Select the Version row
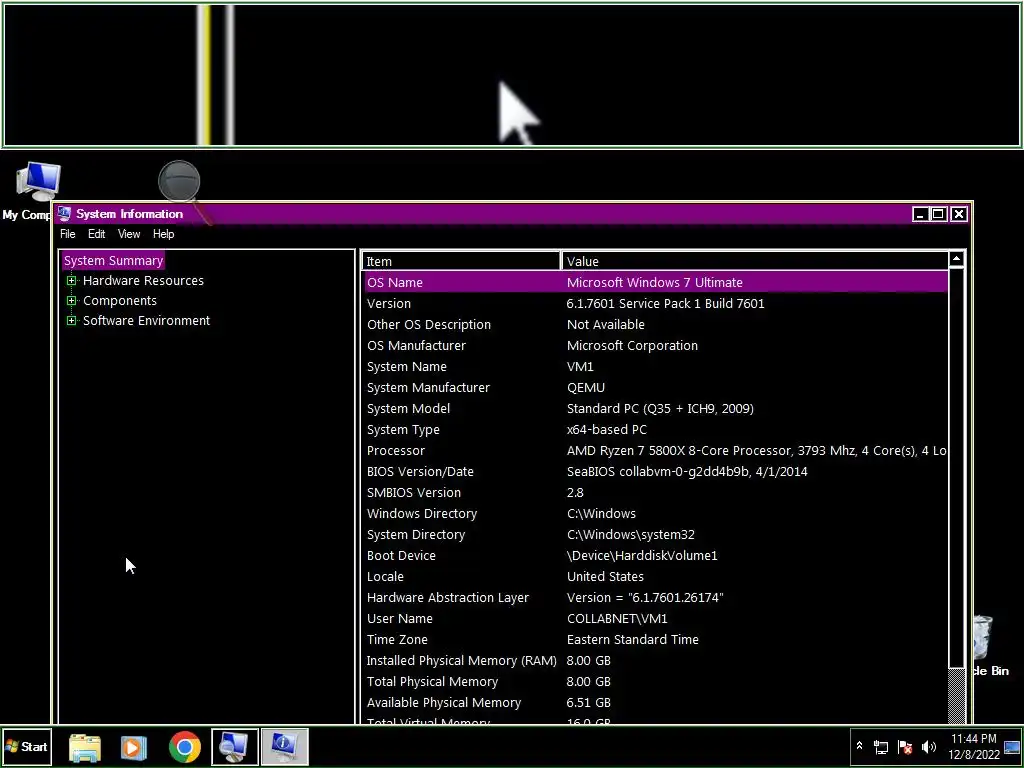 (x=656, y=304)
